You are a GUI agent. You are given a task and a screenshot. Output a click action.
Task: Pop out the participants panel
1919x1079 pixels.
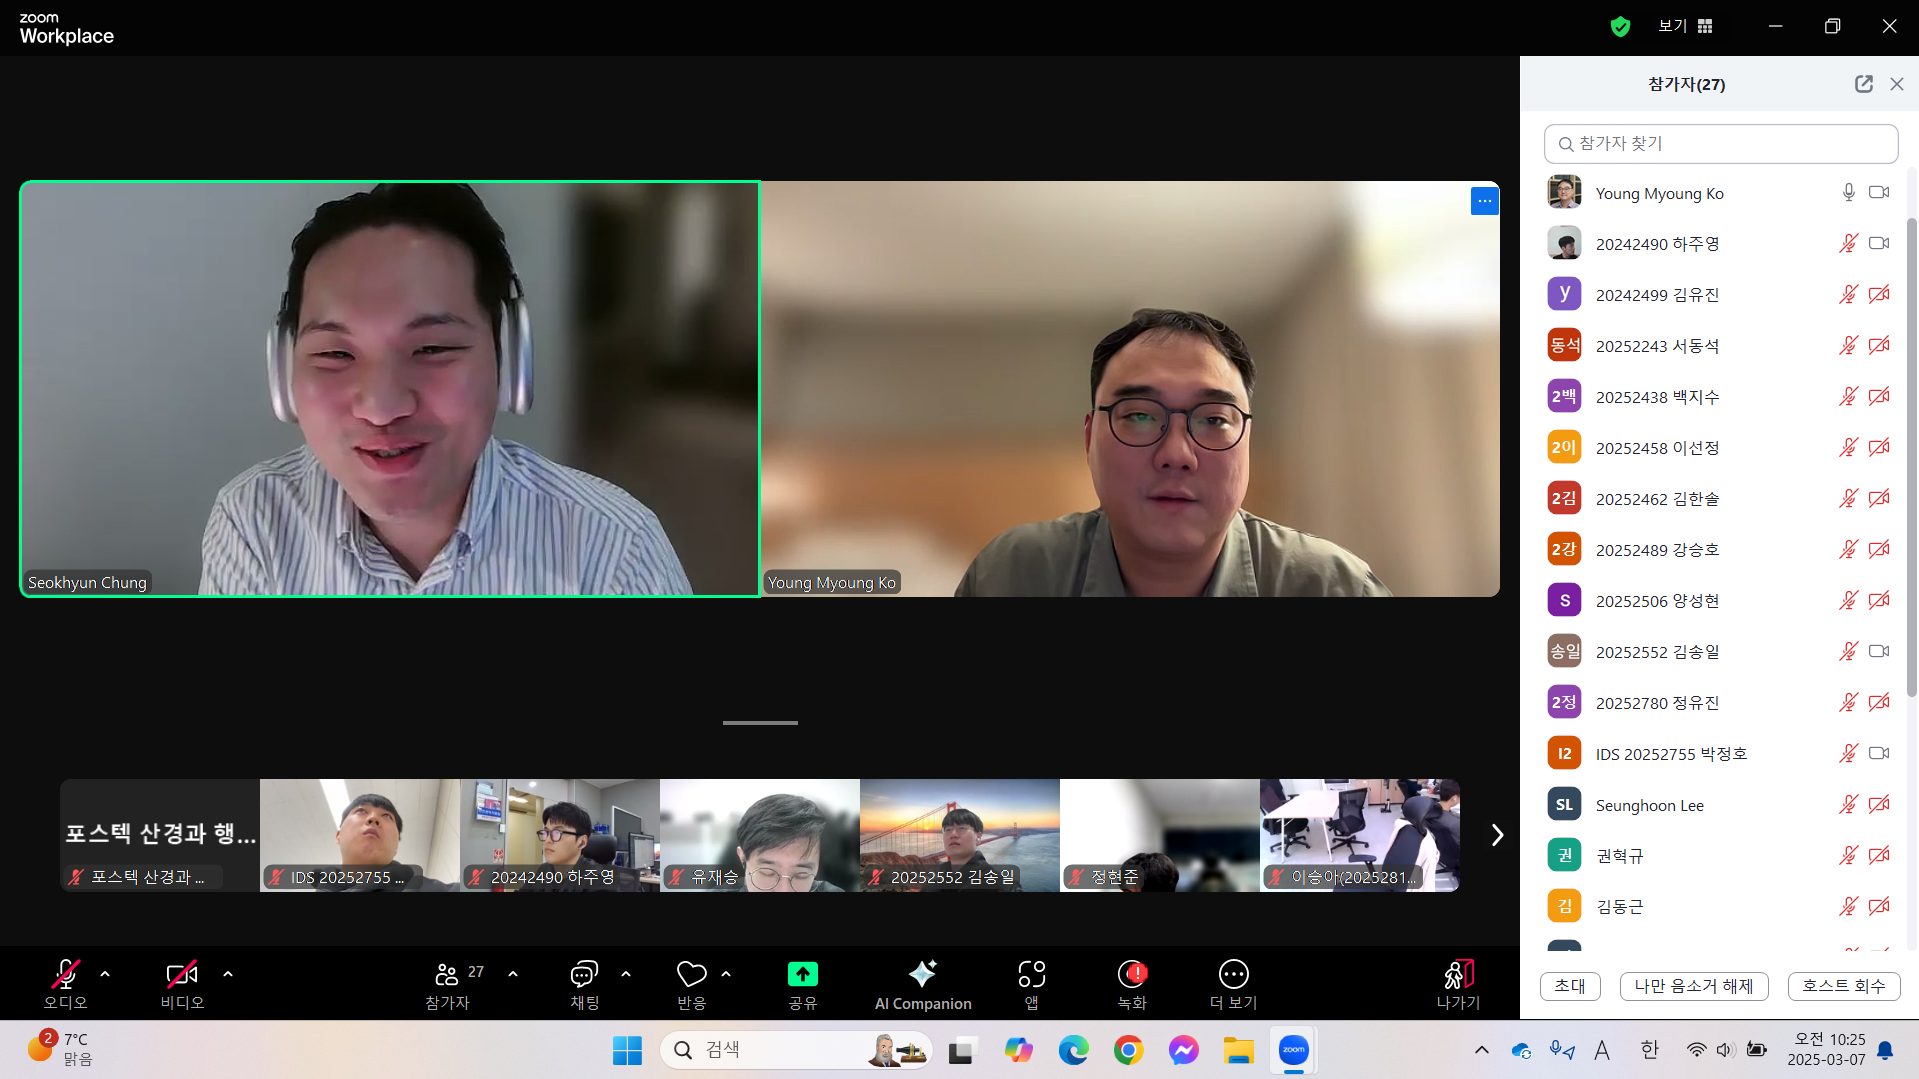click(x=1863, y=84)
